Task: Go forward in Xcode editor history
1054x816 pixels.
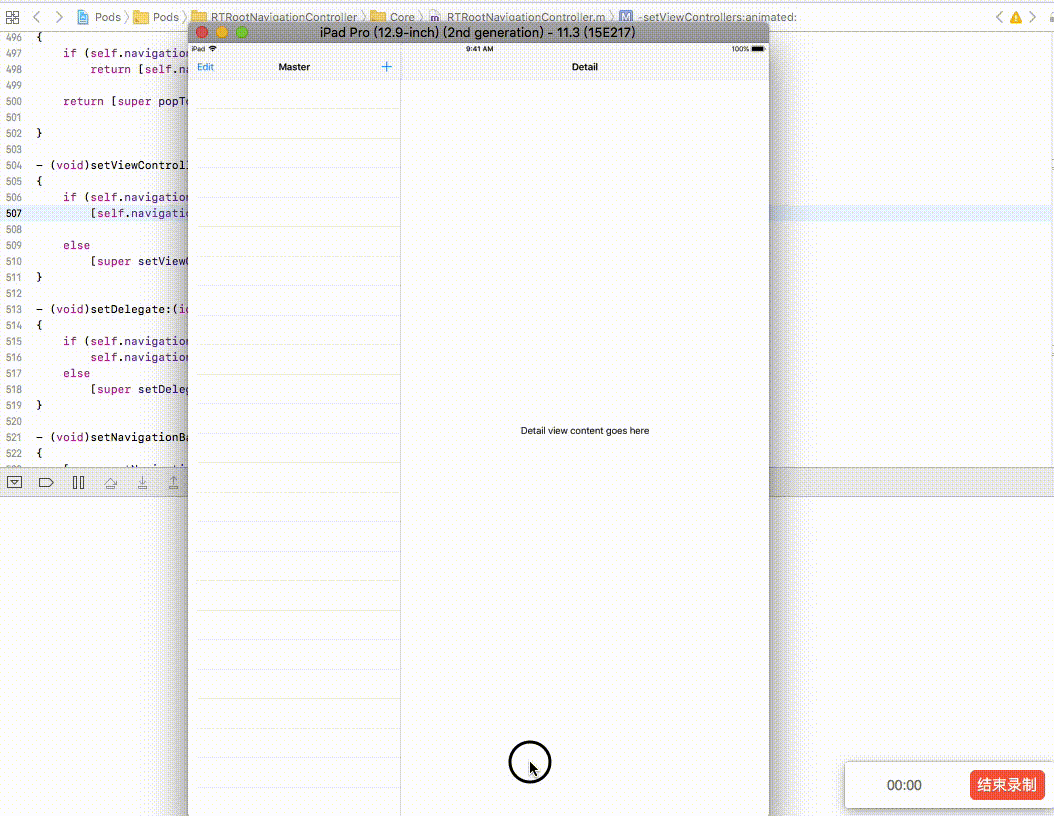Action: pyautogui.click(x=59, y=17)
